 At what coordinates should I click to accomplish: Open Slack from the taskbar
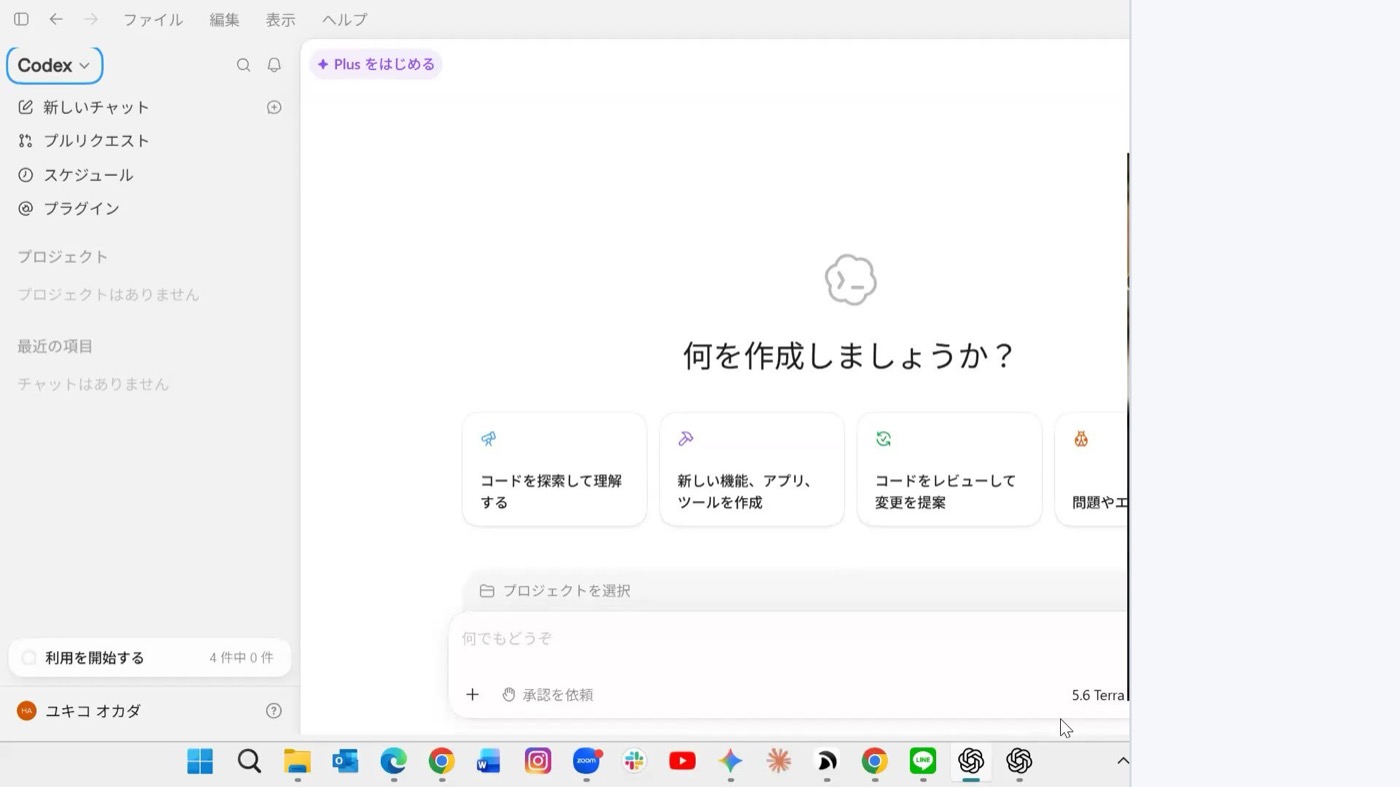[x=634, y=762]
